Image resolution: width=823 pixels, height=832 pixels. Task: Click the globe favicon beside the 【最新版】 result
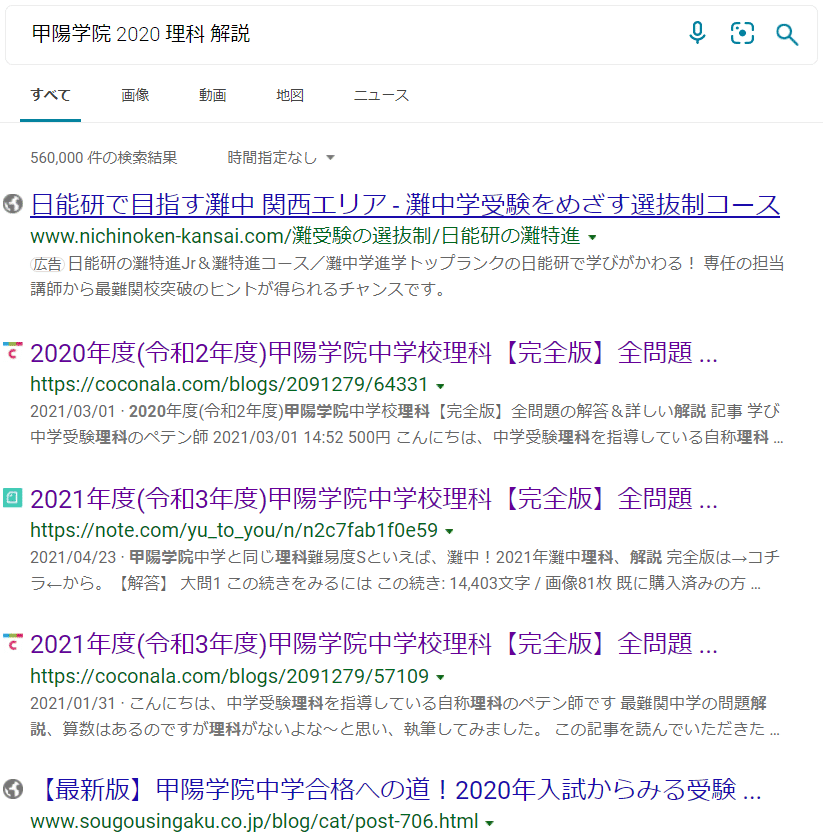pyautogui.click(x=13, y=788)
